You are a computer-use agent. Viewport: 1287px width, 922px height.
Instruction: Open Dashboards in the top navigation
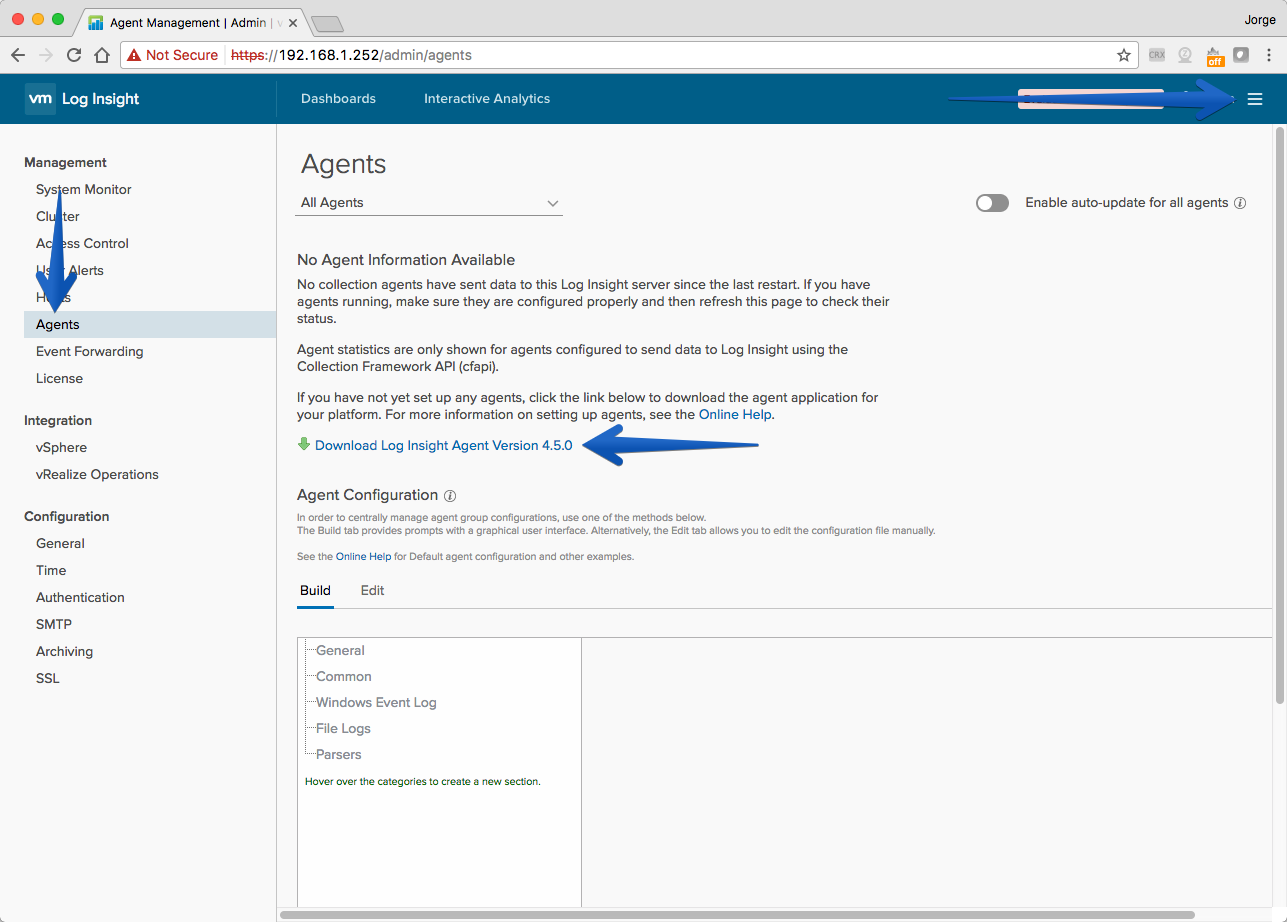[x=338, y=99]
